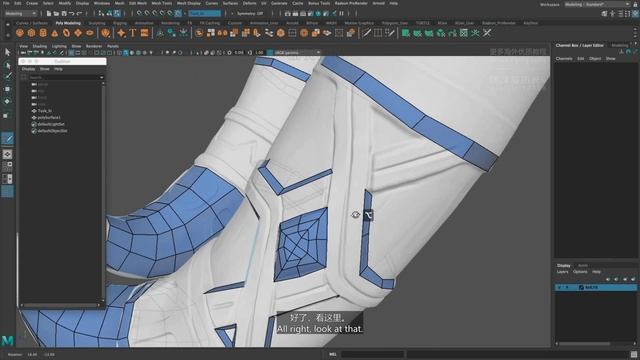Click the Insert Edge Loop shelf icon
The image size is (640, 360).
[x=378, y=33]
